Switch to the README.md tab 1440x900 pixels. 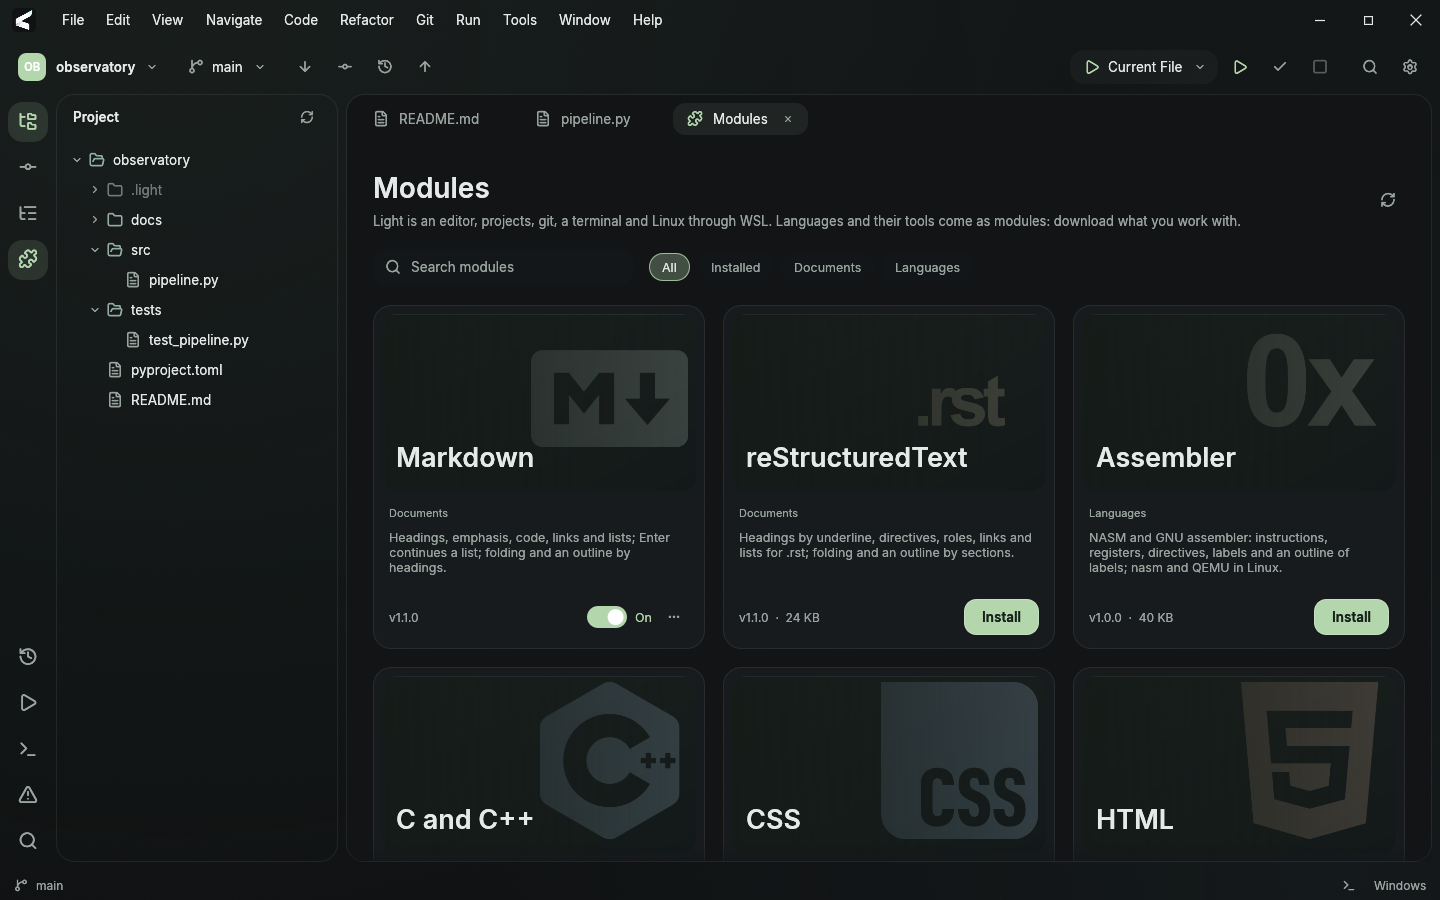pos(427,119)
